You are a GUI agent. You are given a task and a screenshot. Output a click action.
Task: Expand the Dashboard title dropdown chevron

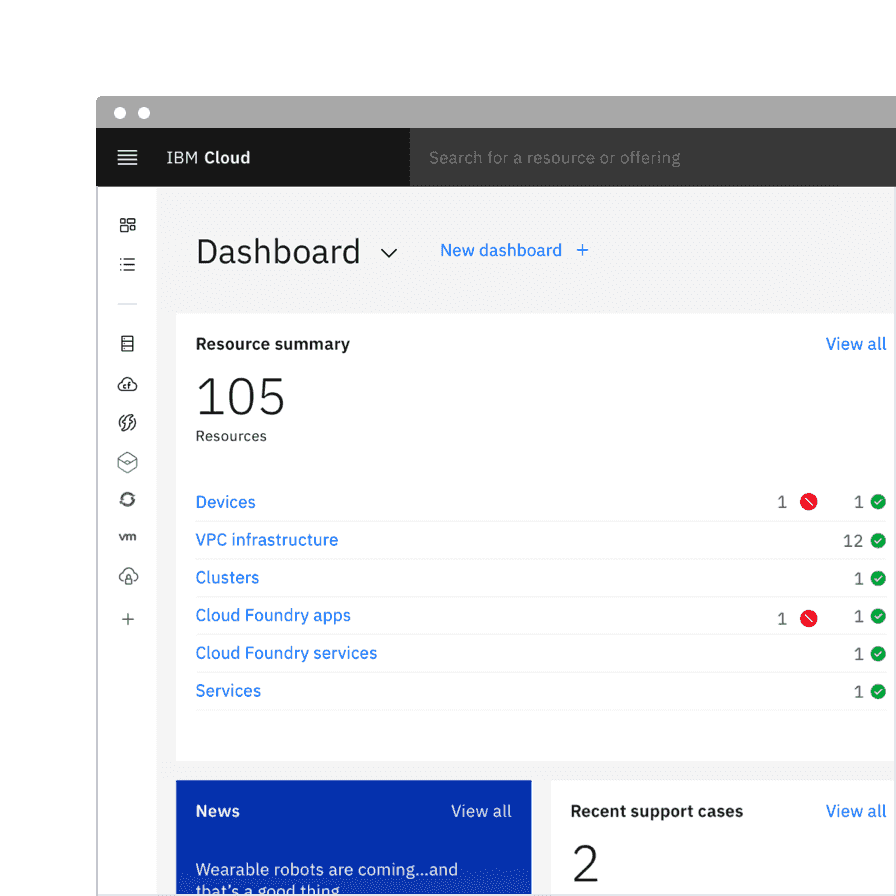pos(389,253)
